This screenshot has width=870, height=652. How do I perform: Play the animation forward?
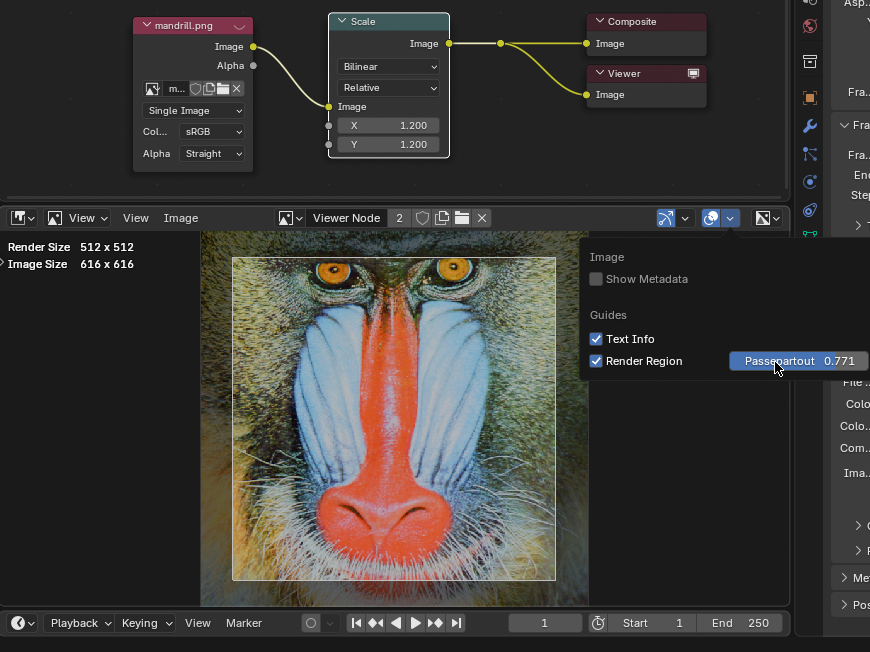click(416, 623)
